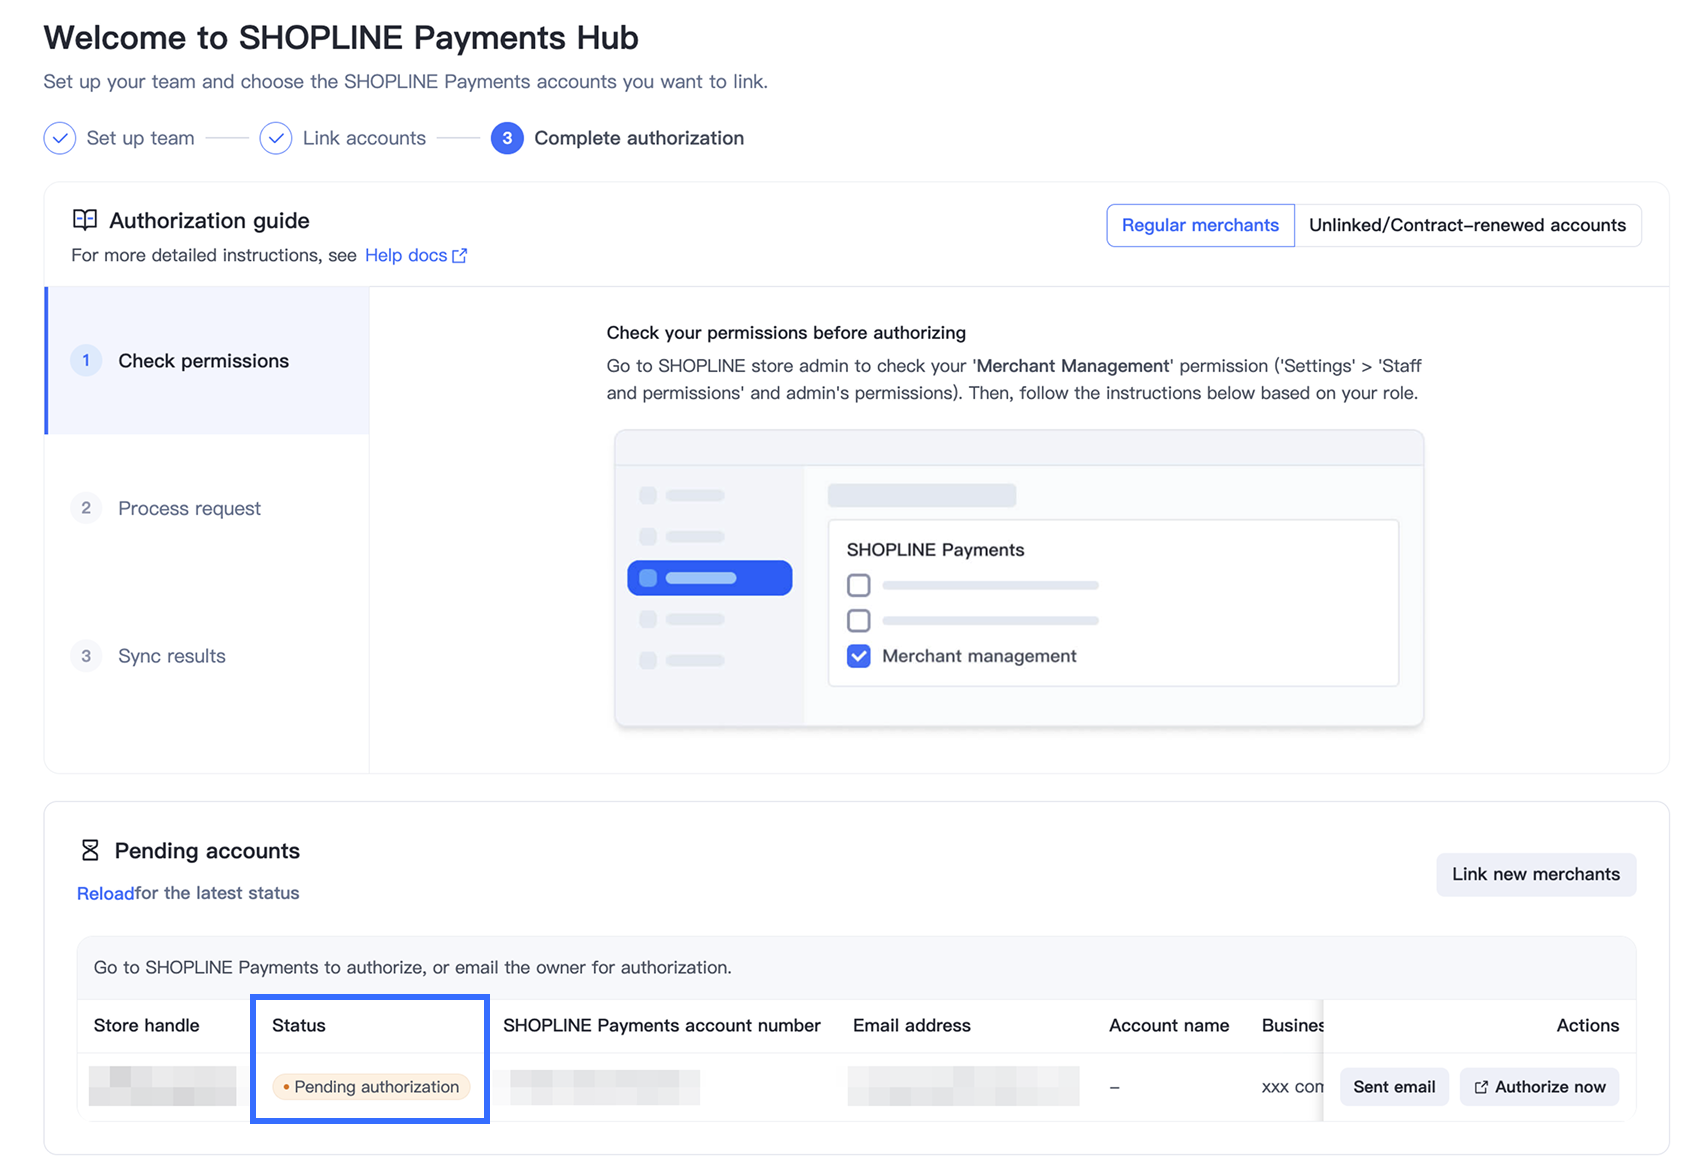The image size is (1700, 1164).
Task: Click the Set up team checkmark icon
Action: click(x=60, y=138)
